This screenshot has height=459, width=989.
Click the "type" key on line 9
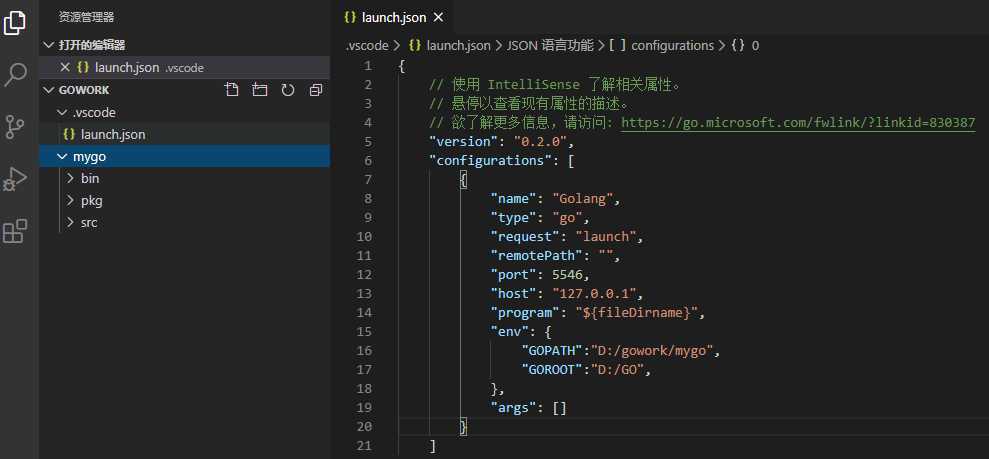click(514, 218)
